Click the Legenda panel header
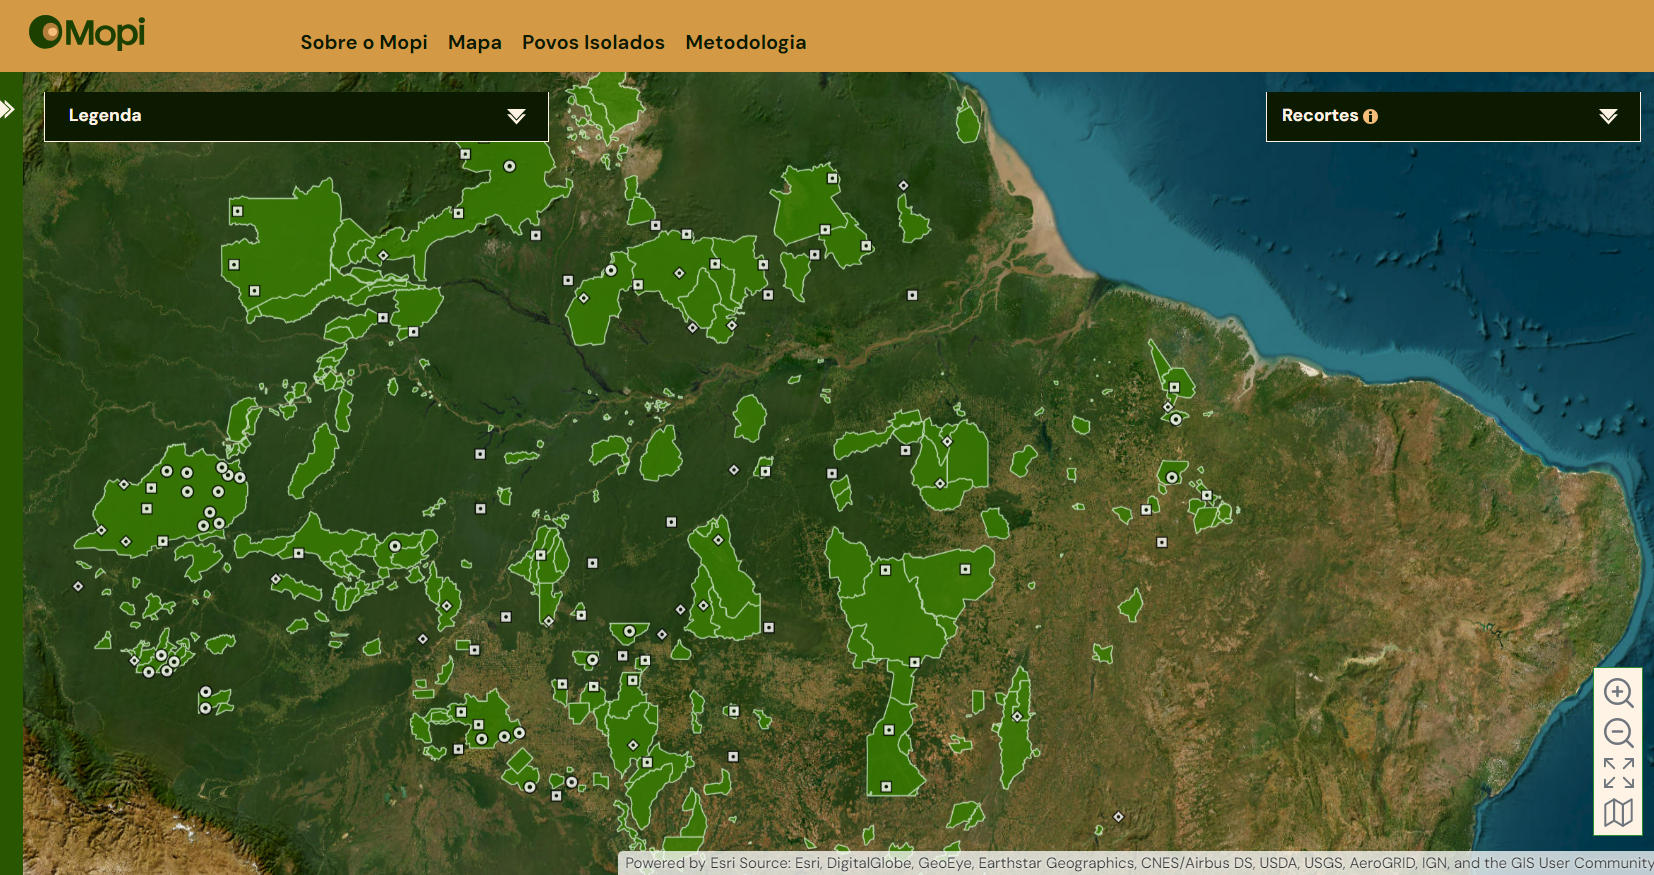The width and height of the screenshot is (1654, 875). pos(105,115)
